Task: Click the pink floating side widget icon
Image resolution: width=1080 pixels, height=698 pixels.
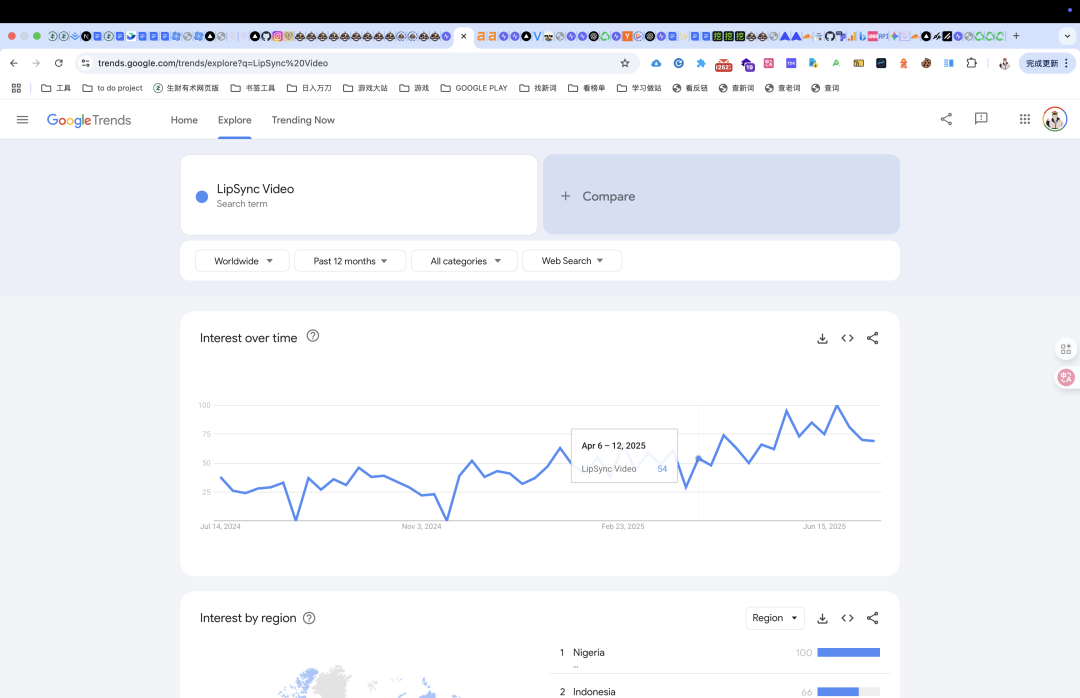Action: click(1066, 377)
